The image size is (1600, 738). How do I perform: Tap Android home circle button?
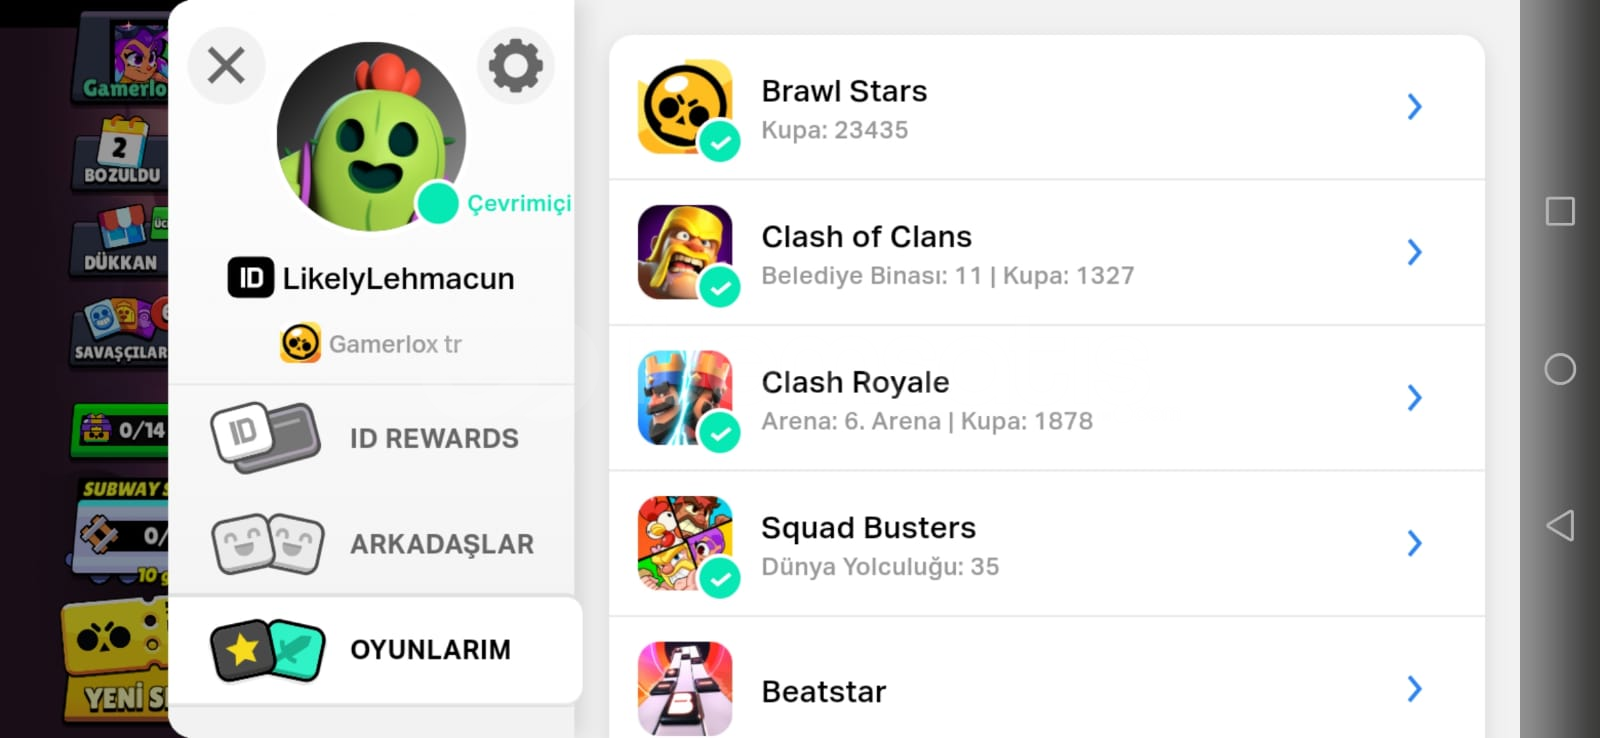tap(1560, 369)
